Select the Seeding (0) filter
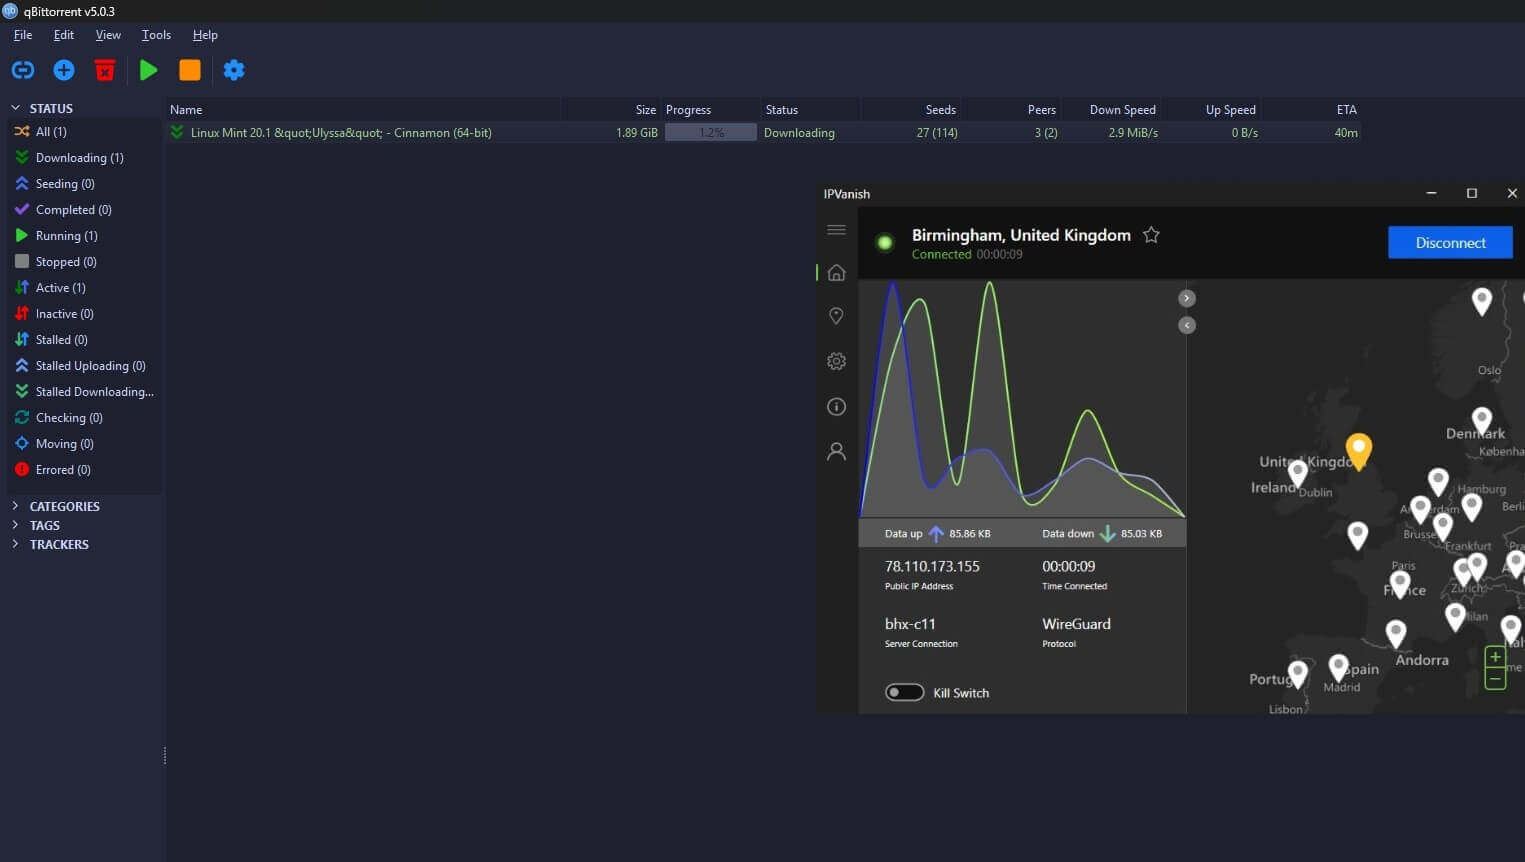1525x862 pixels. (85, 184)
